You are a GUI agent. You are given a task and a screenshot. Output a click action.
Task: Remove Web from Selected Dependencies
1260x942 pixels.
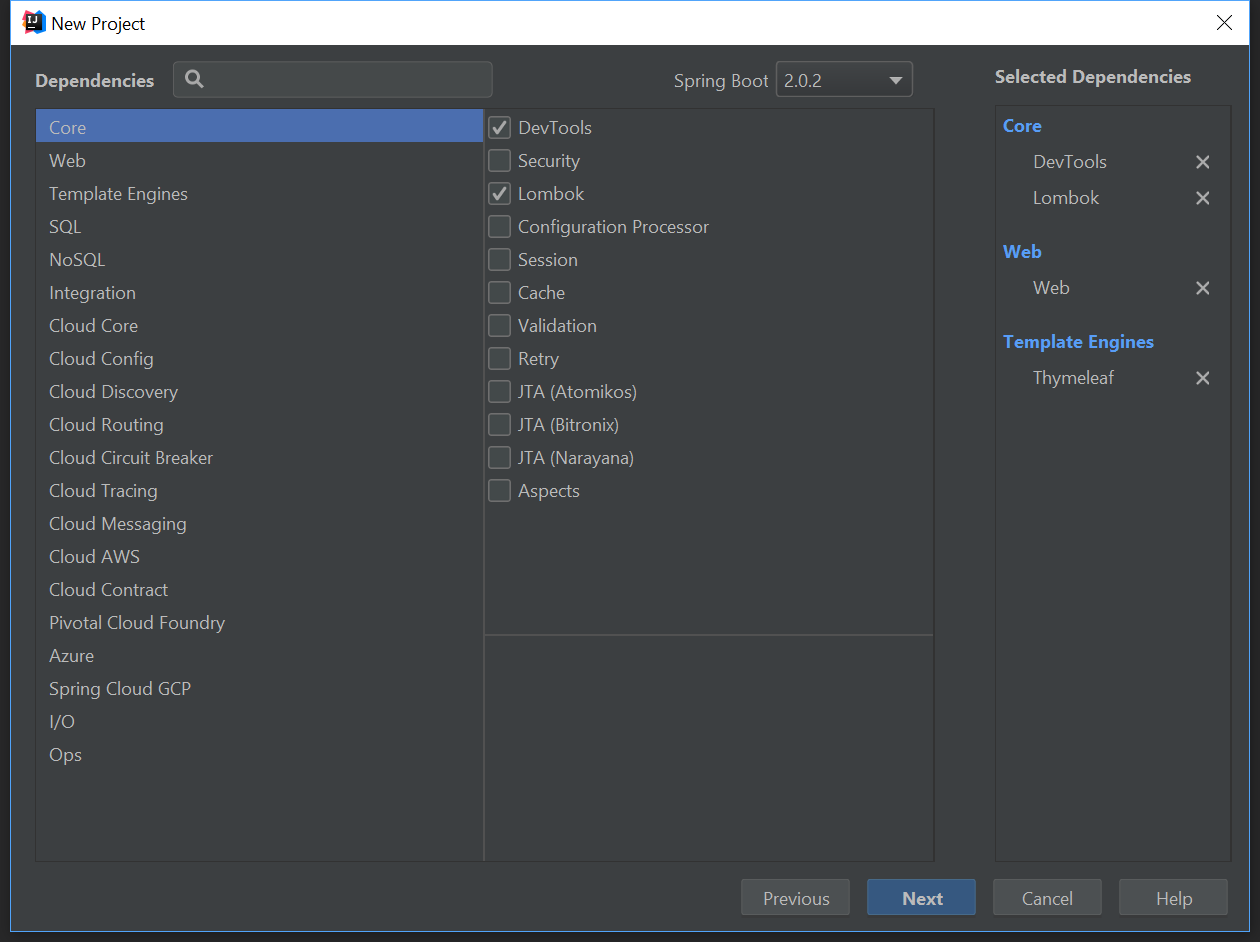1203,288
